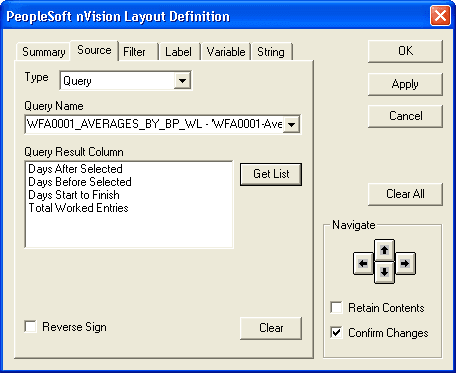This screenshot has width=456, height=373.
Task: Click the Navigate right arrow button
Action: point(405,263)
